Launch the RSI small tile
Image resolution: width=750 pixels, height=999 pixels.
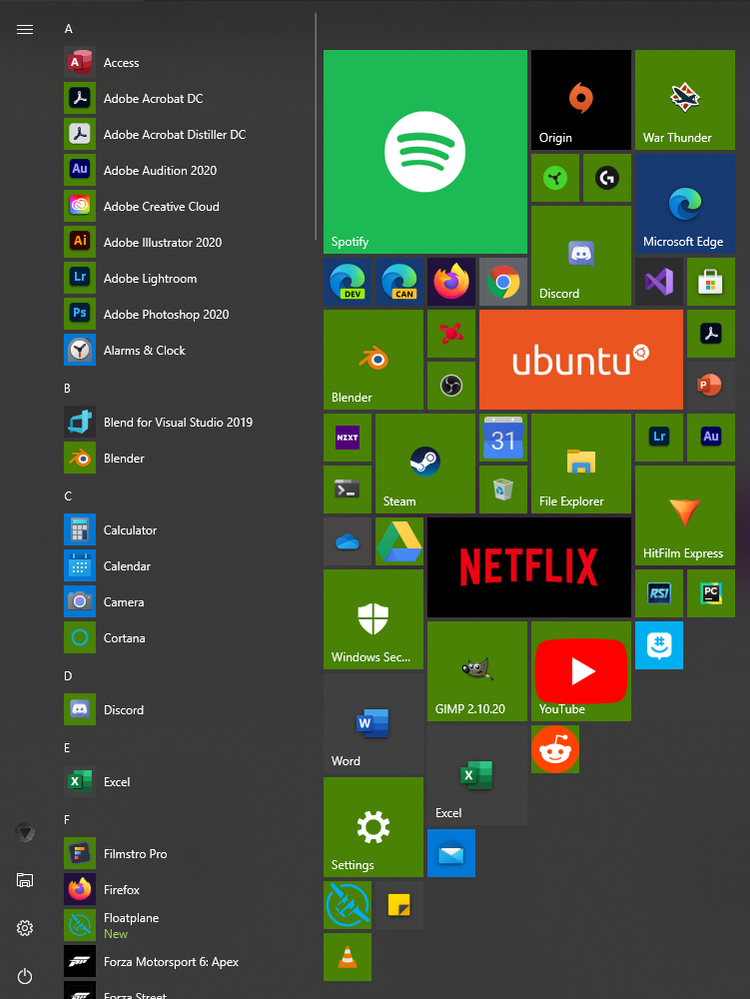tap(659, 593)
